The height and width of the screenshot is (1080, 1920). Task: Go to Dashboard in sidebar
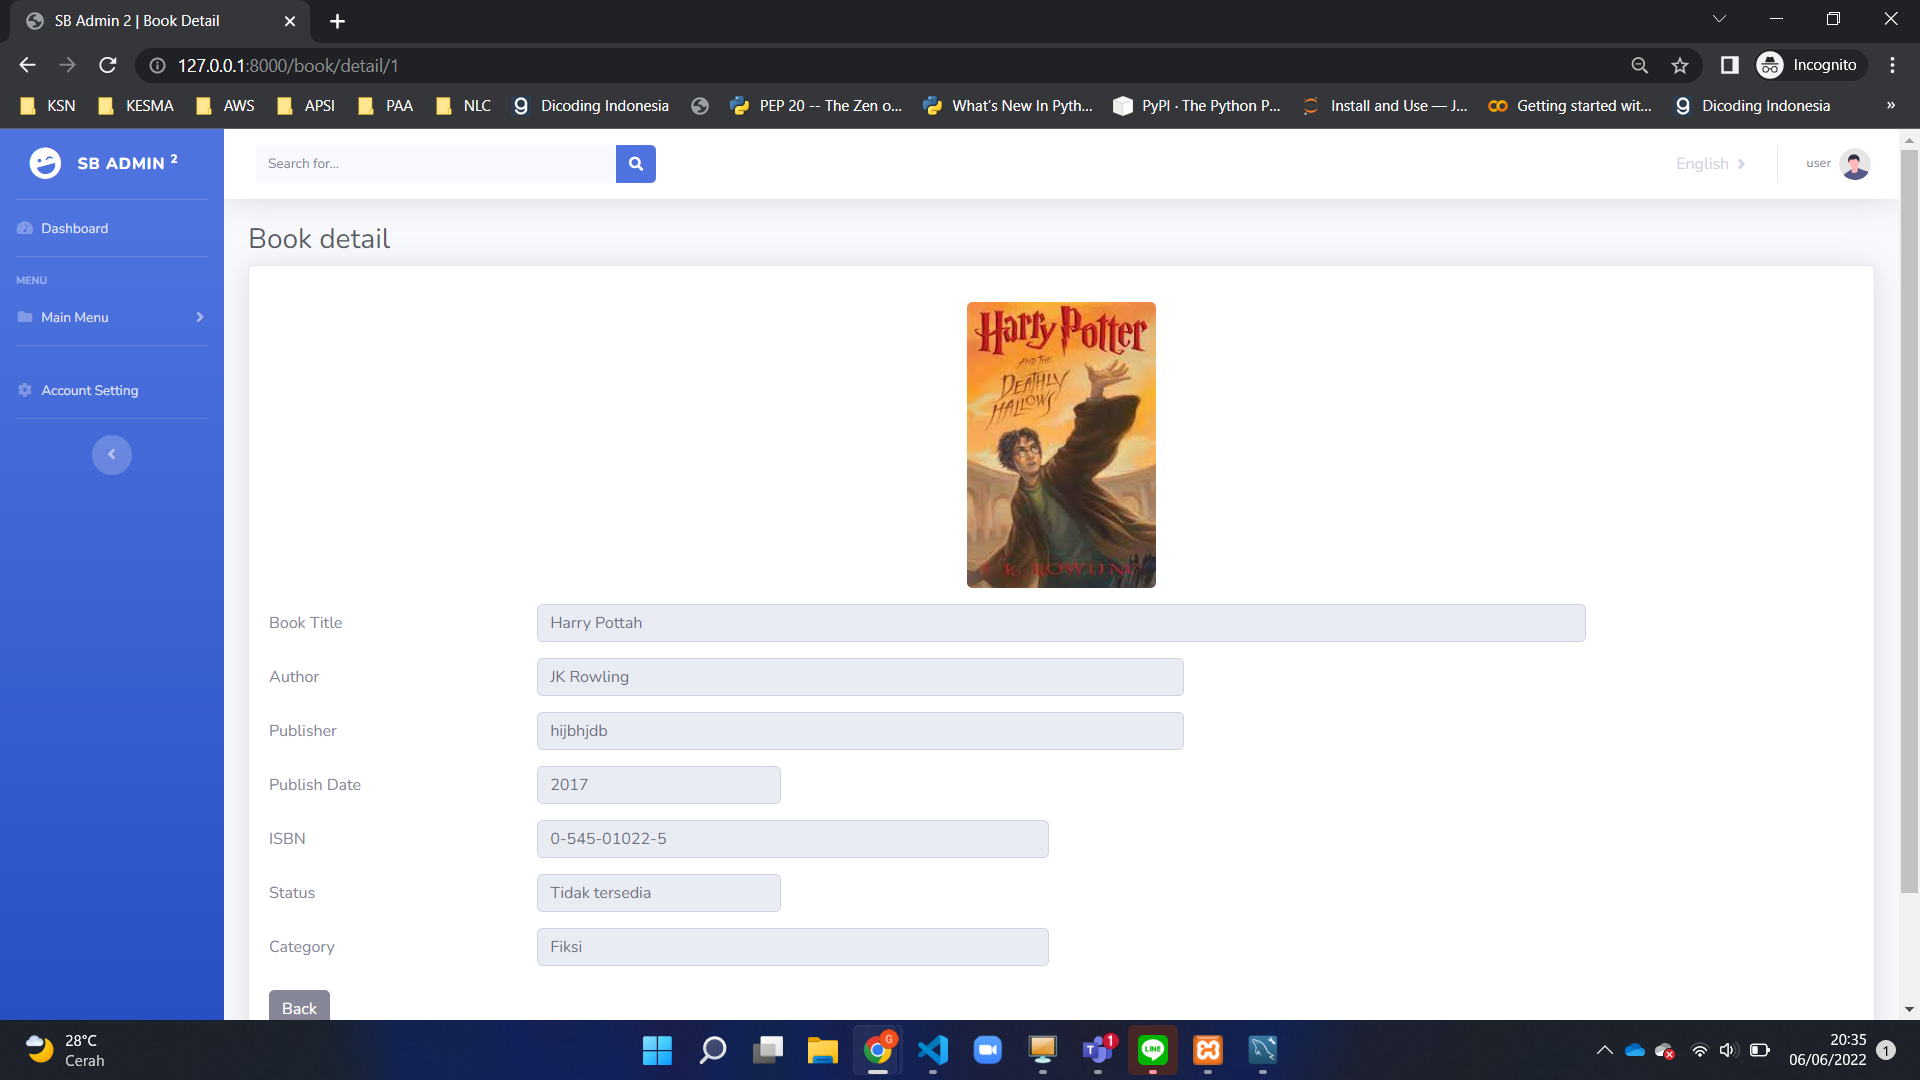[74, 228]
